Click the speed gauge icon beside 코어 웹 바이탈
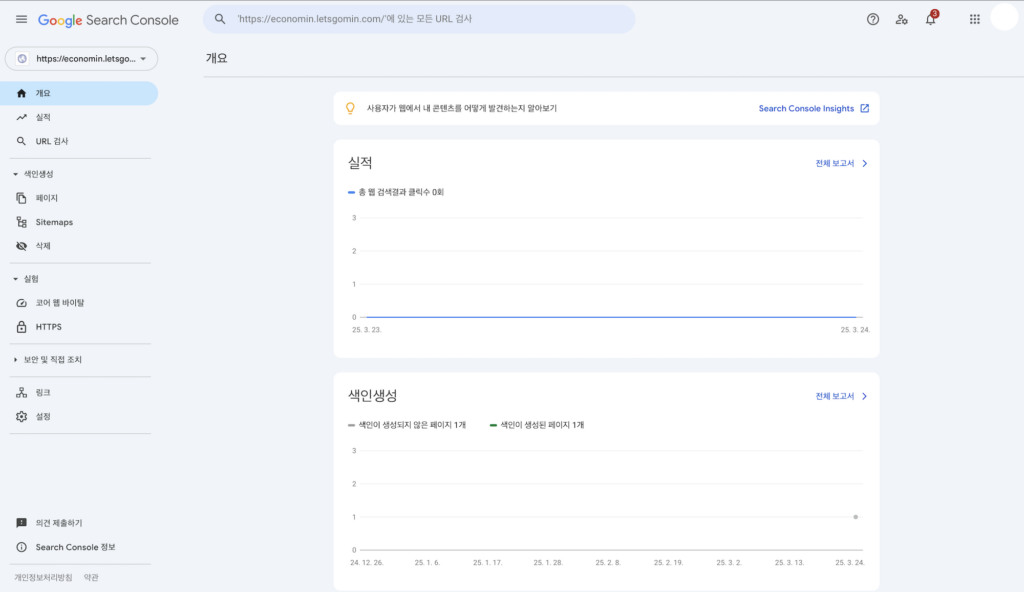 point(22,303)
